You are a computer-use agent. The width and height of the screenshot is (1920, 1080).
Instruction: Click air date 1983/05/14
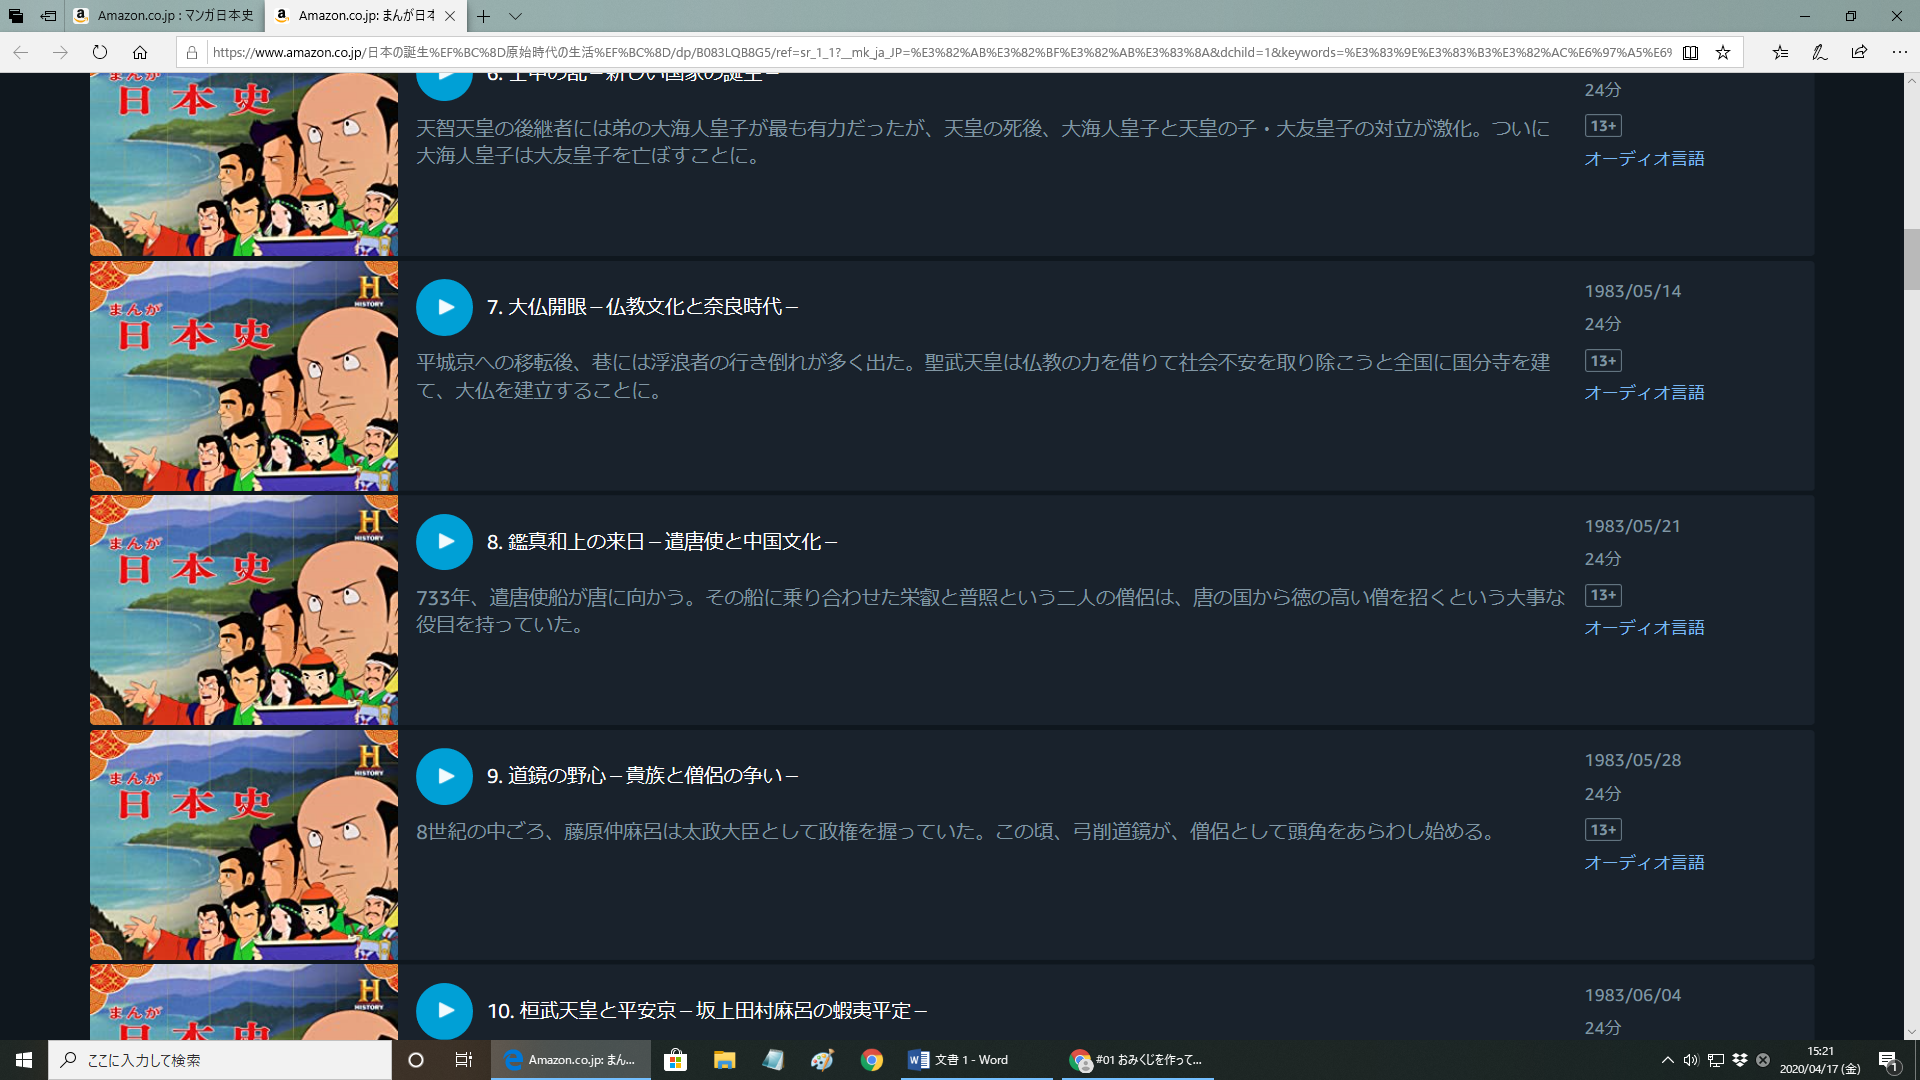click(1633, 291)
